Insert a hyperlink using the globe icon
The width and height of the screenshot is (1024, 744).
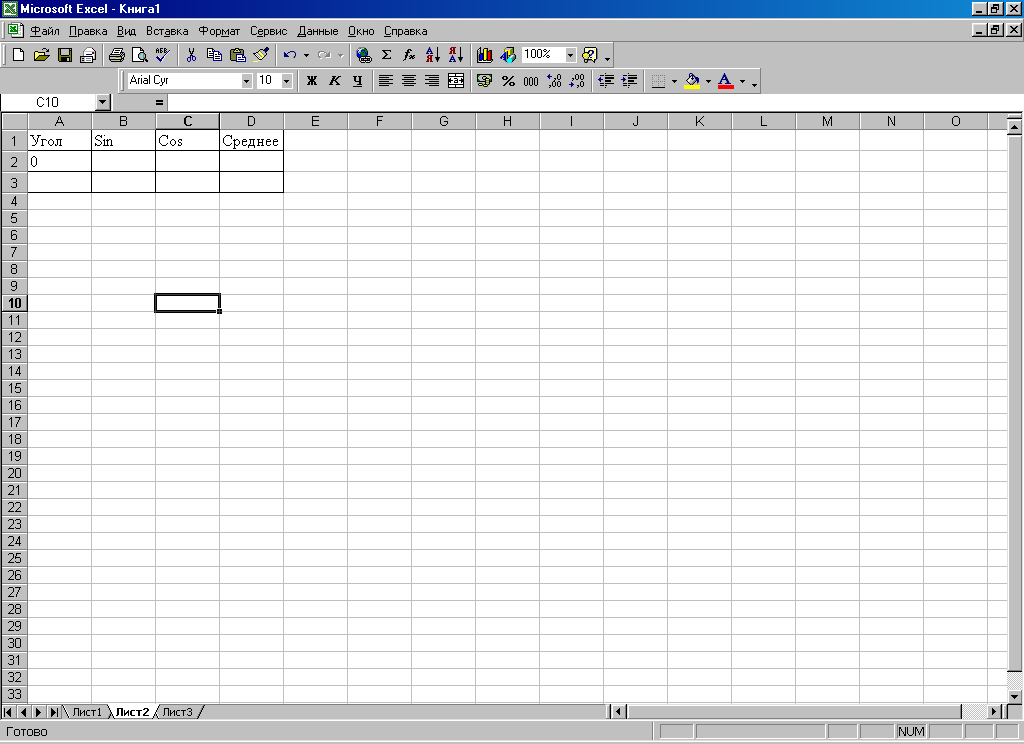364,55
